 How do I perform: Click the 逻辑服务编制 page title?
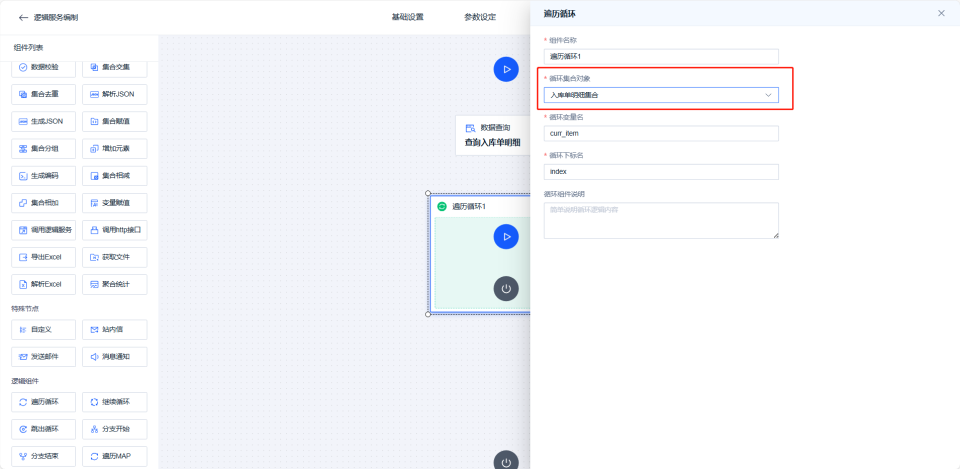coord(56,17)
